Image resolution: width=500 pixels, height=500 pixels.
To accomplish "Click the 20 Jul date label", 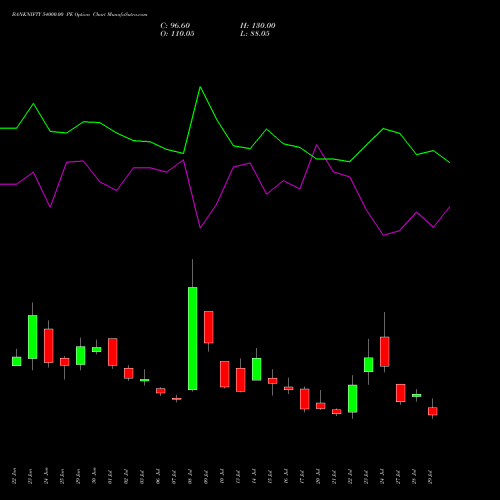I will tap(318, 476).
